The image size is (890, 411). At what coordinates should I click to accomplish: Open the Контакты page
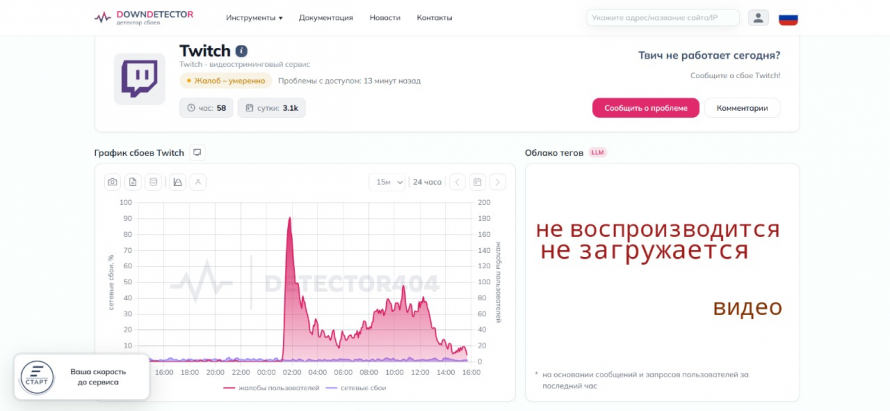(434, 18)
